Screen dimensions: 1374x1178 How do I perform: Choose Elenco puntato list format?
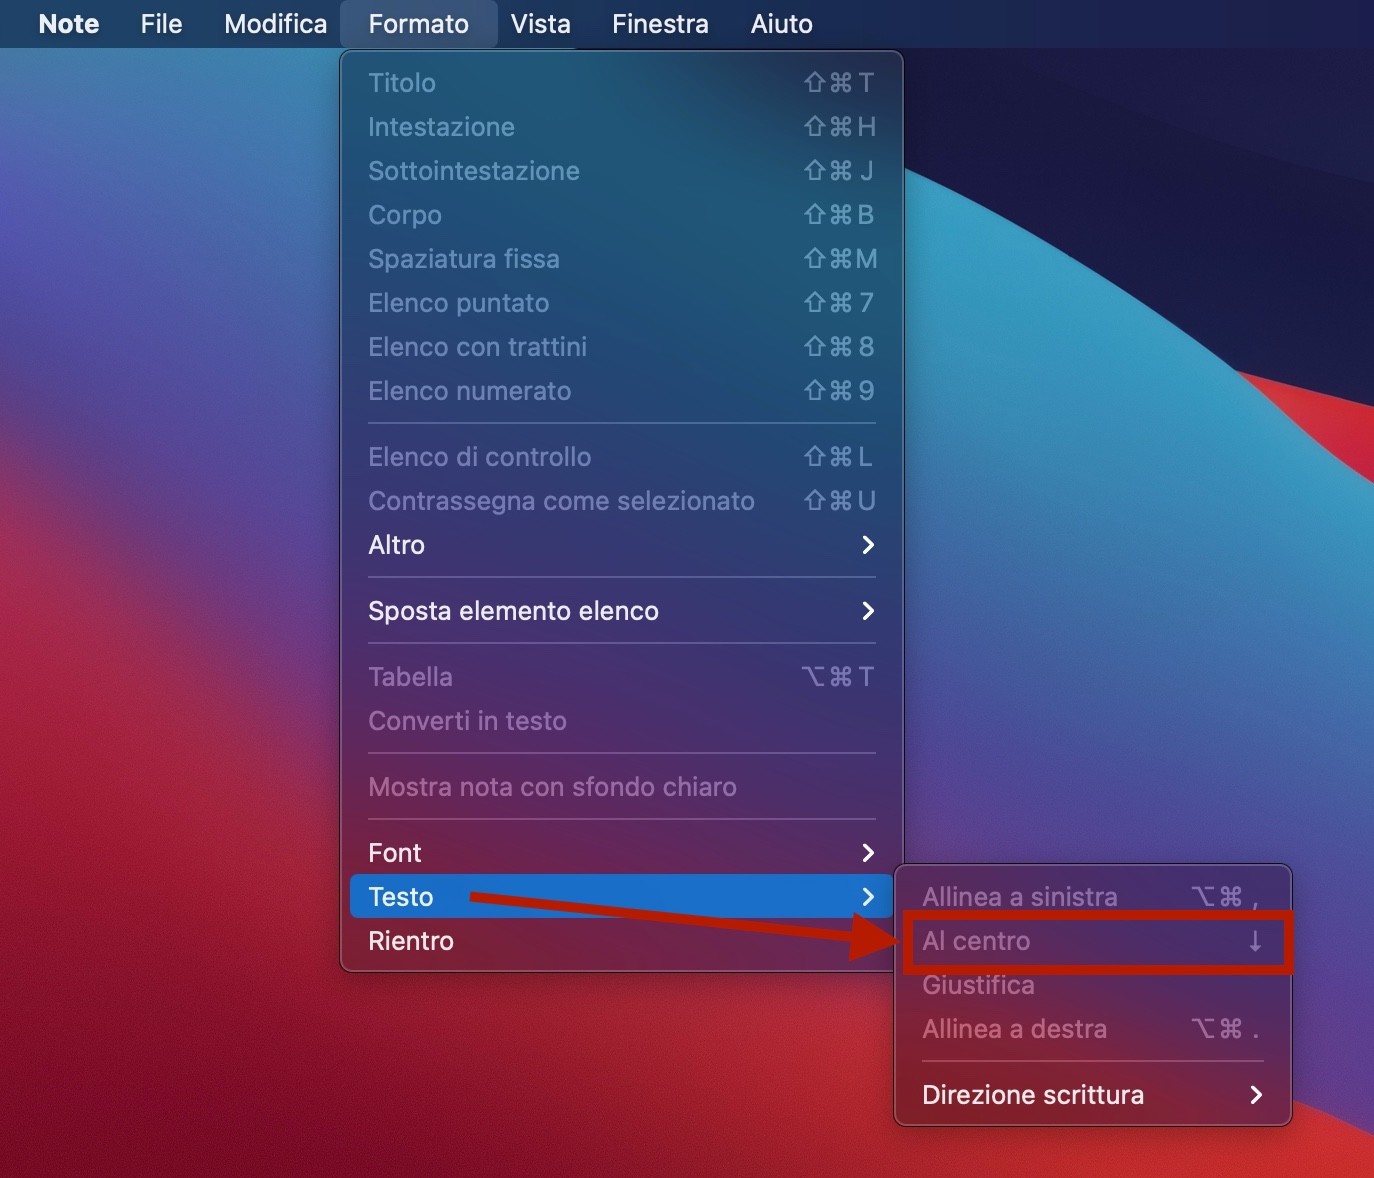pos(621,303)
